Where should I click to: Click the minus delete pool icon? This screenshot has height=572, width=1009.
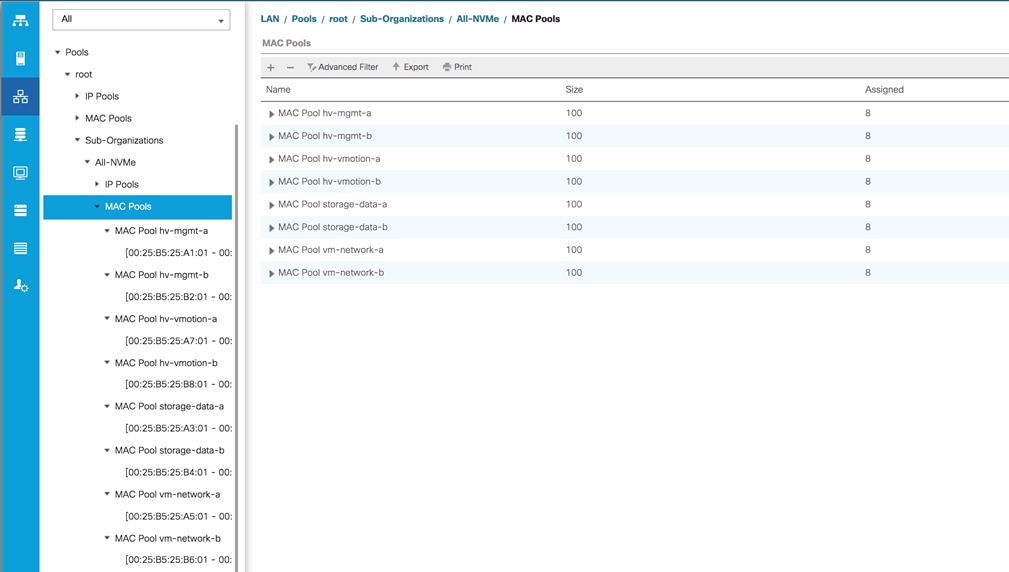[x=290, y=67]
